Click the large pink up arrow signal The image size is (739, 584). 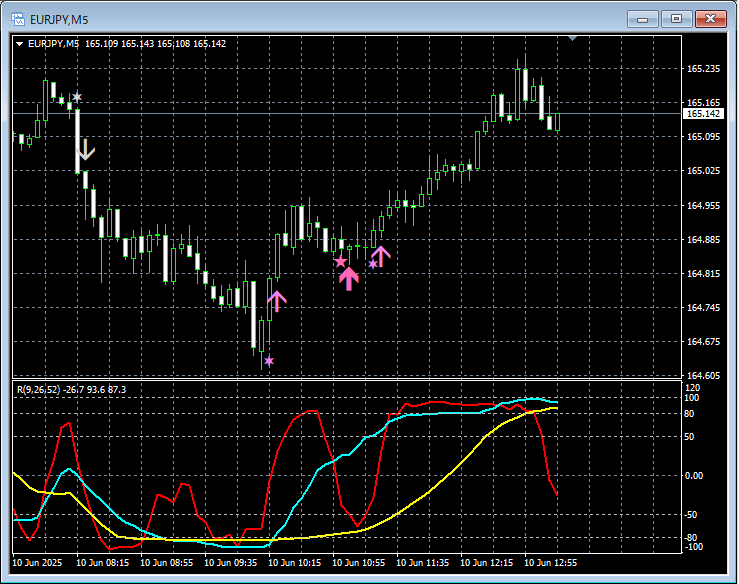[x=349, y=279]
